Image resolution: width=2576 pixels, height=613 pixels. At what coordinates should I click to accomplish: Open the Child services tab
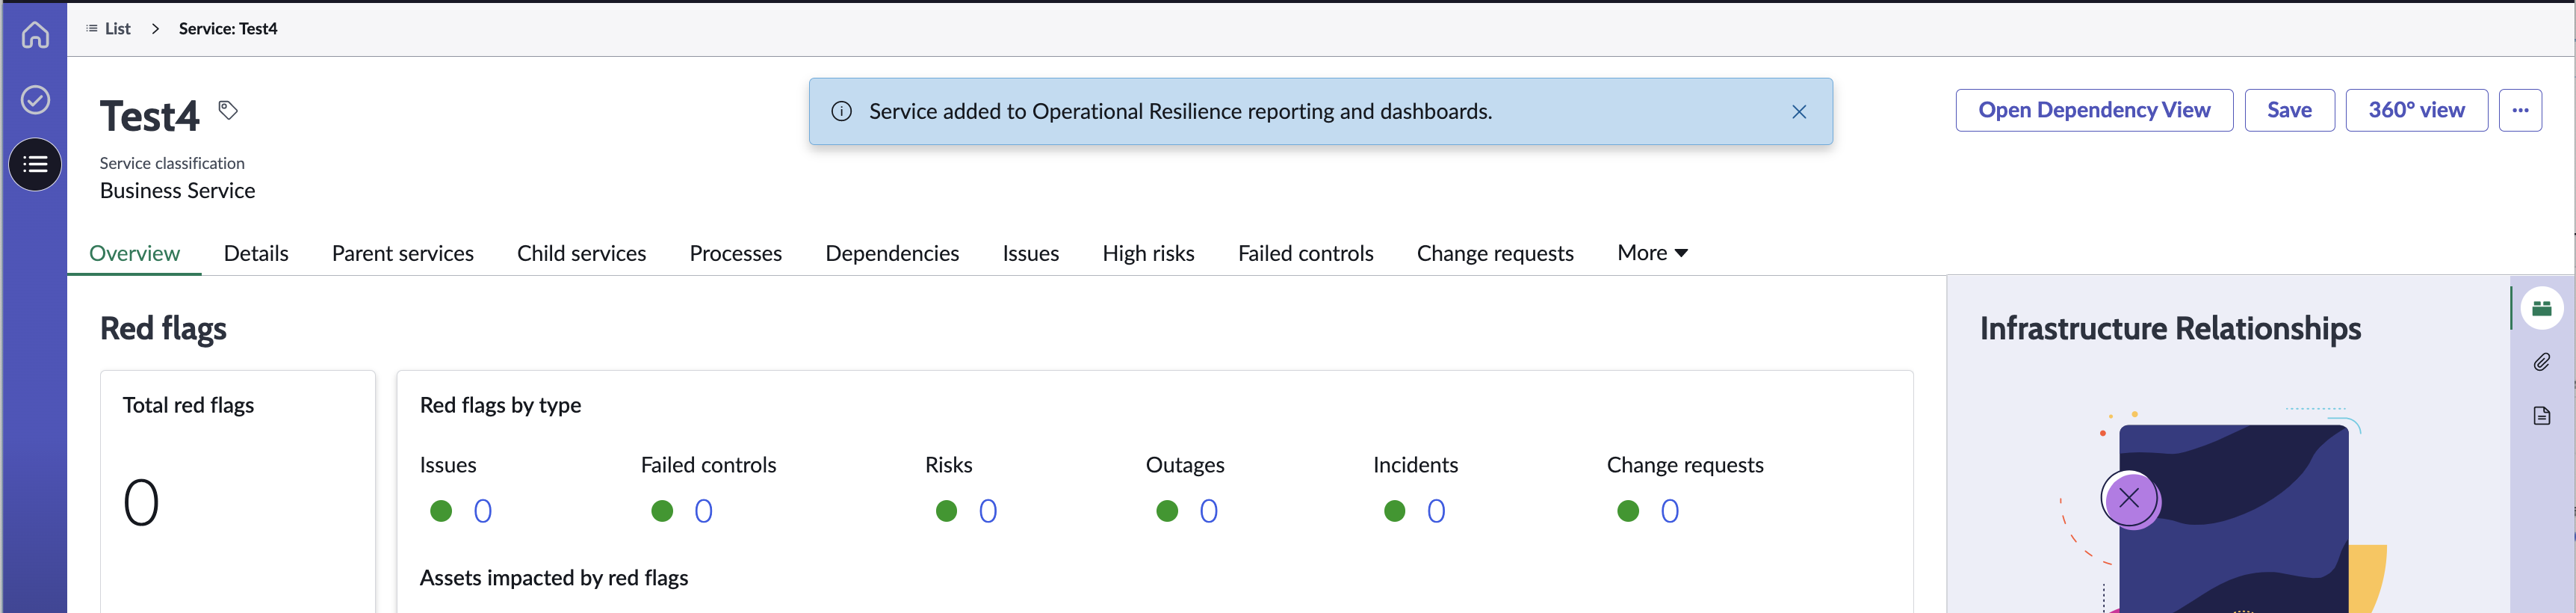click(x=581, y=253)
